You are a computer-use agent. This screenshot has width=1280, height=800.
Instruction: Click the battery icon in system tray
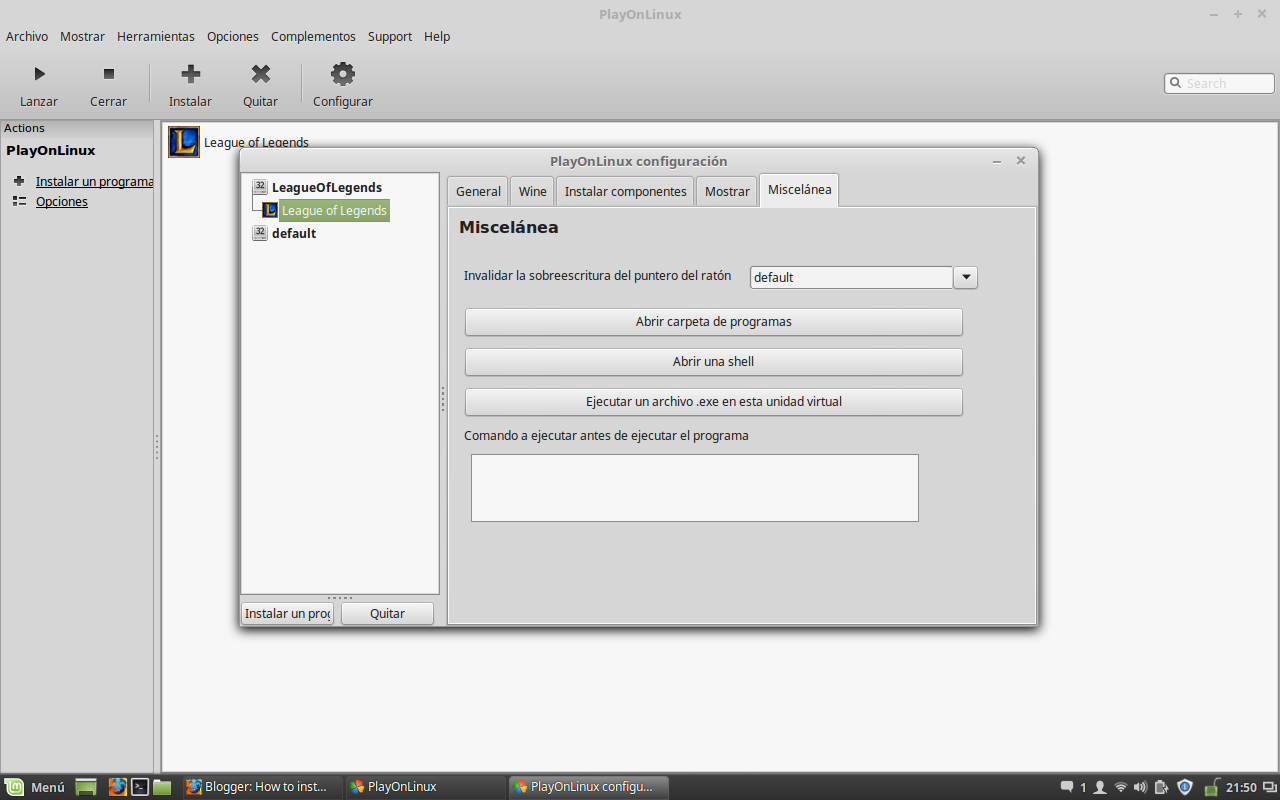click(x=1161, y=787)
